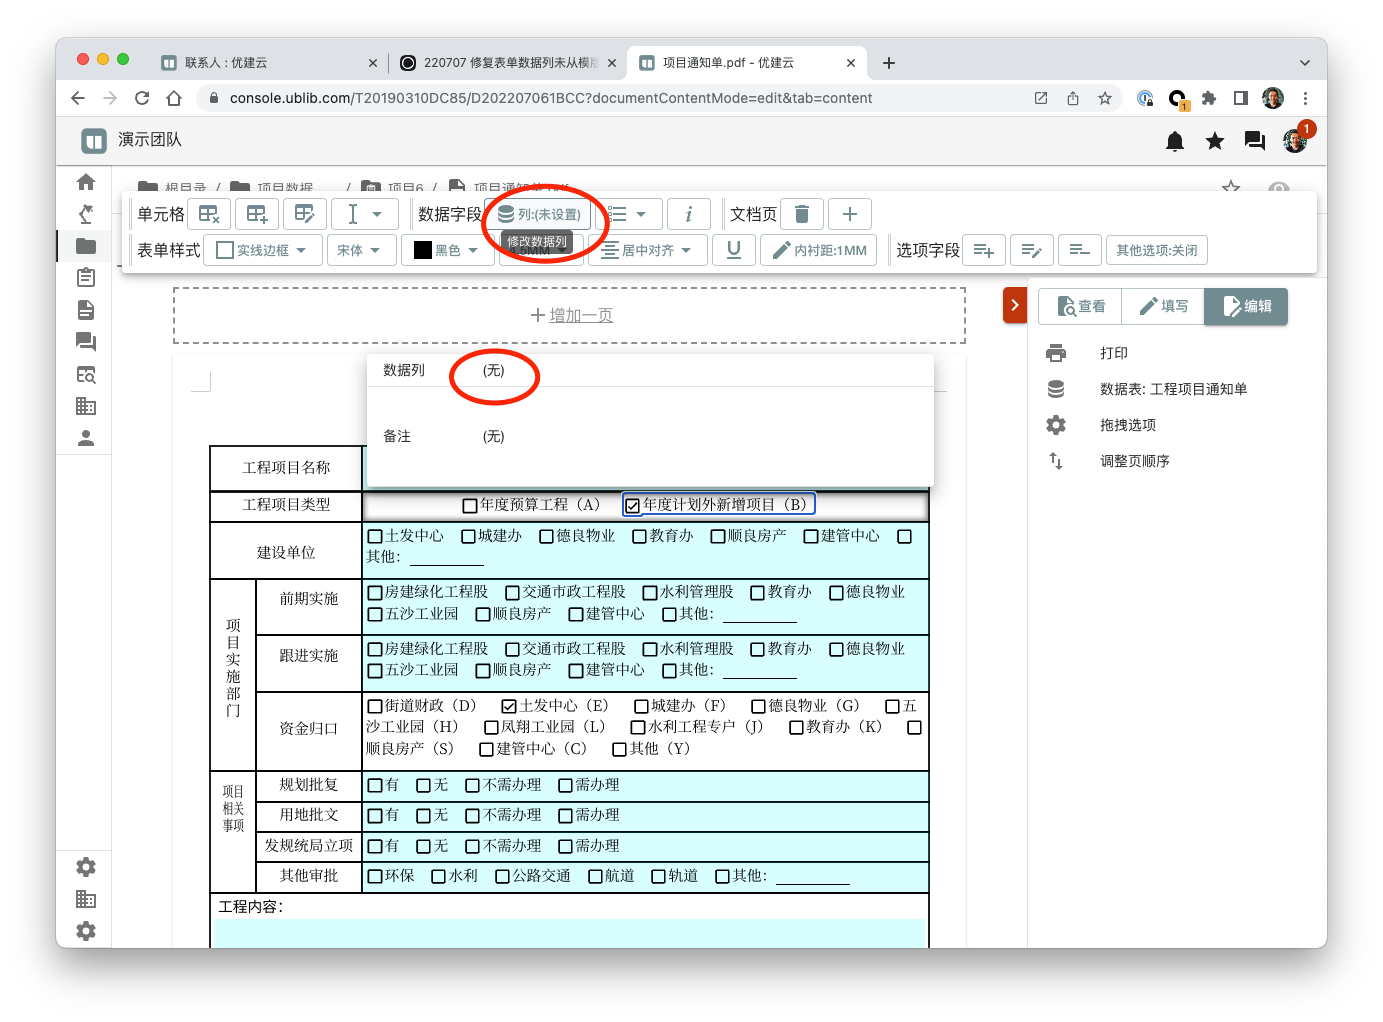
Task: Click the gear icon beside 拖拽选项
Action: click(x=1056, y=425)
